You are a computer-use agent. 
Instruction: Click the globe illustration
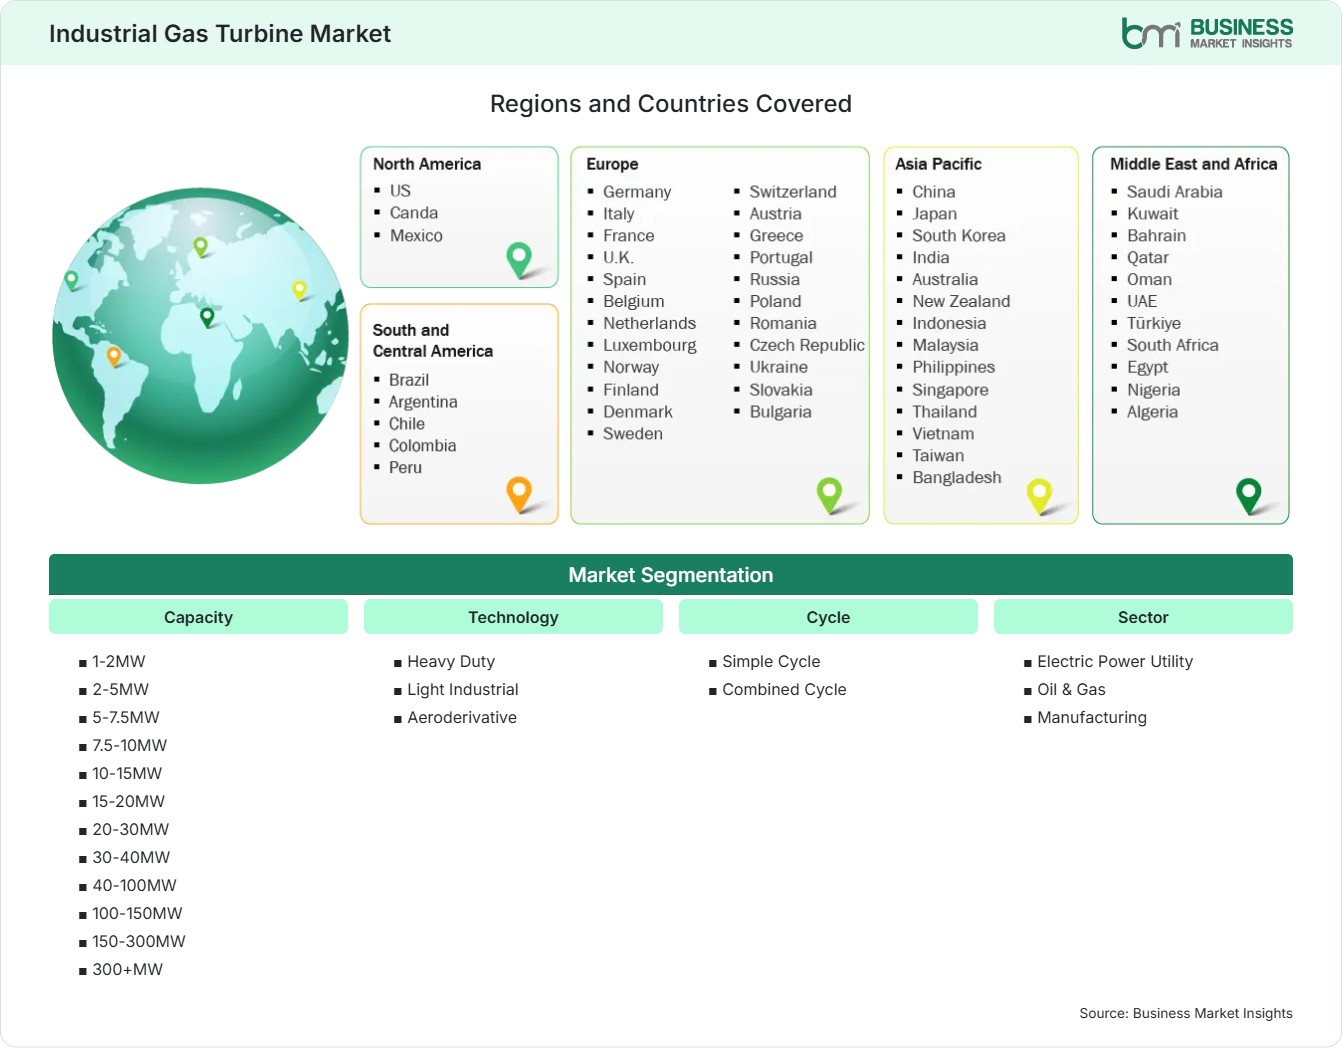tap(201, 336)
